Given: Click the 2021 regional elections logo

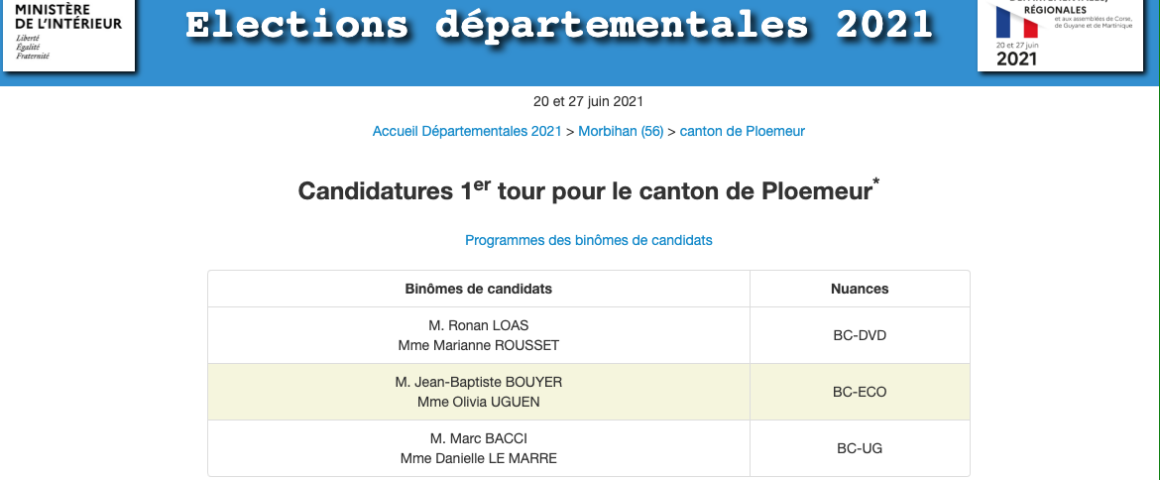Looking at the screenshot, I should click(1059, 34).
